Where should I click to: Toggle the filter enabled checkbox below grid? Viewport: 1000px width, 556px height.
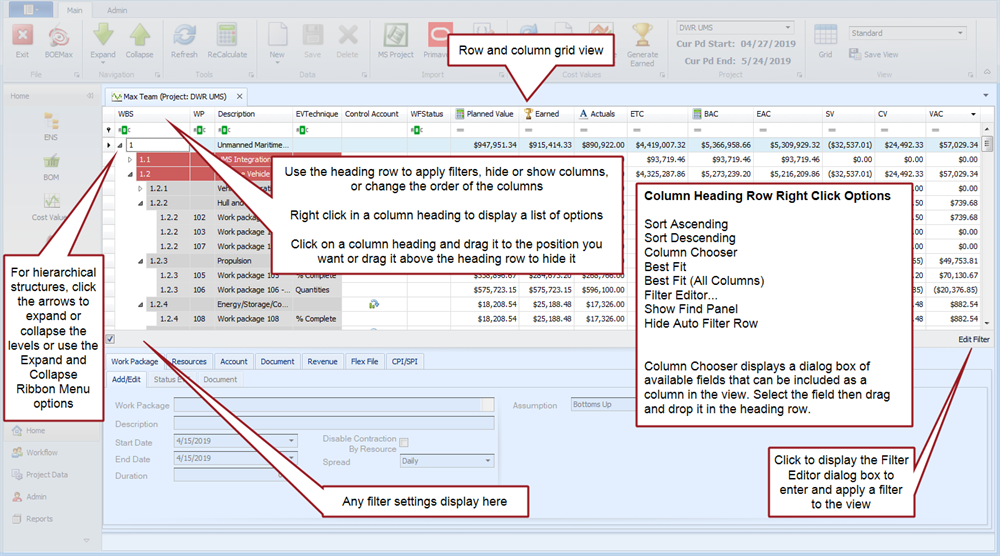[x=110, y=340]
